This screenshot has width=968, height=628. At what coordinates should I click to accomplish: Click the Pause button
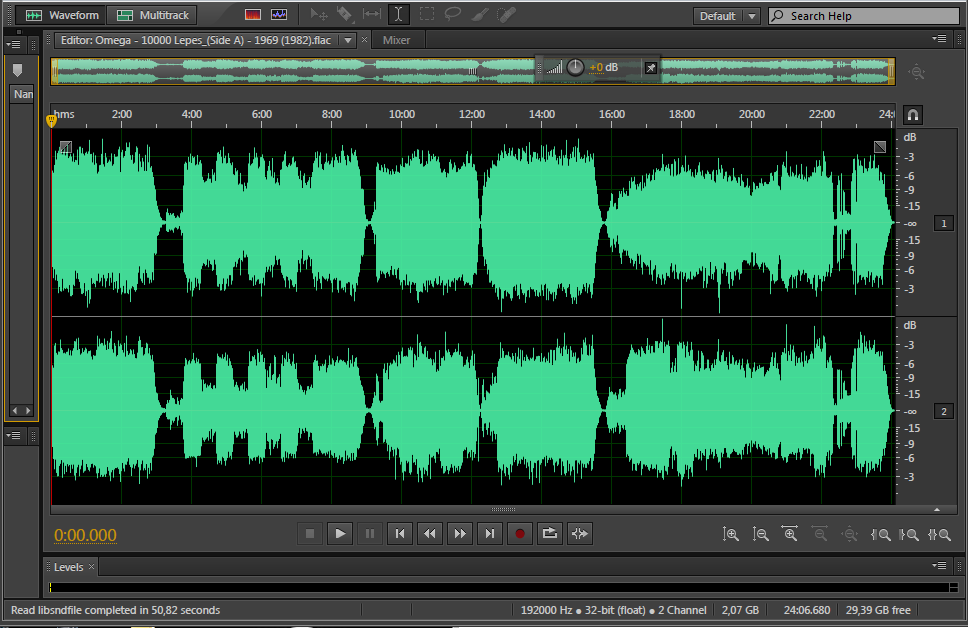[370, 534]
